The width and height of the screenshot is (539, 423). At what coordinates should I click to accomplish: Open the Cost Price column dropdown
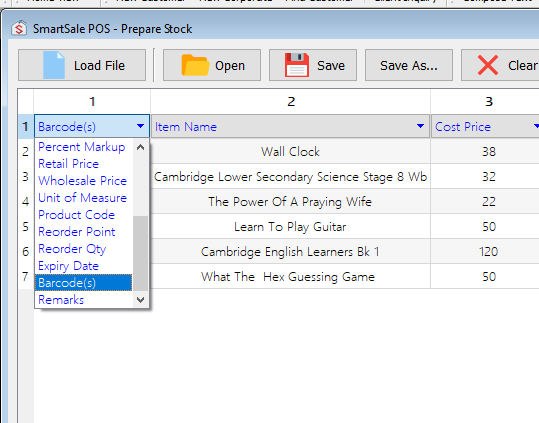536,126
